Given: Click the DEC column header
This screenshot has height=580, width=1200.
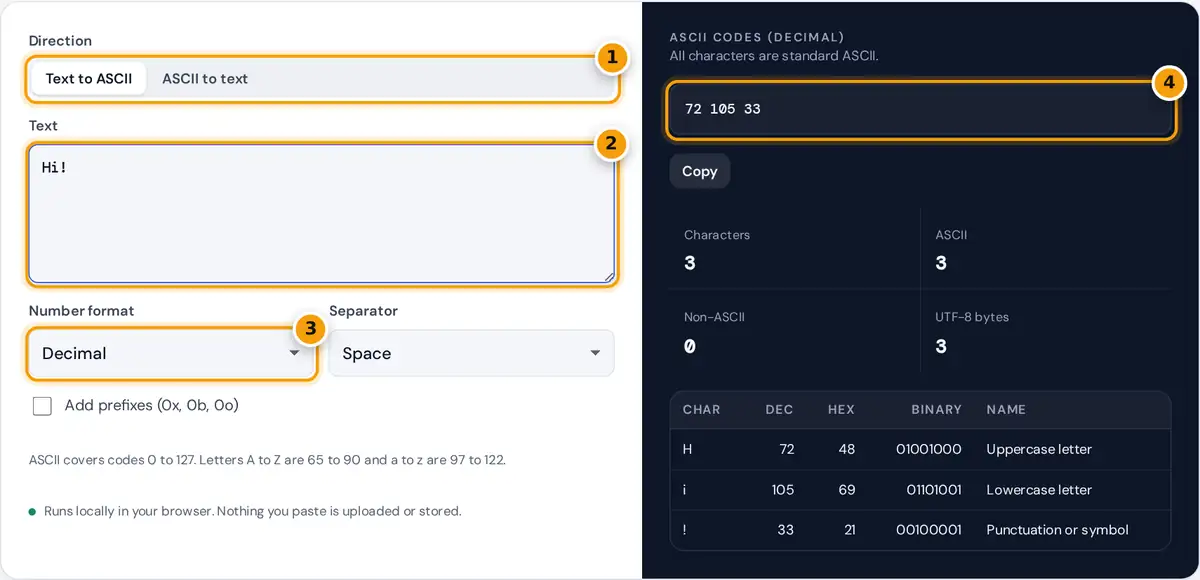Looking at the screenshot, I should pyautogui.click(x=779, y=410).
